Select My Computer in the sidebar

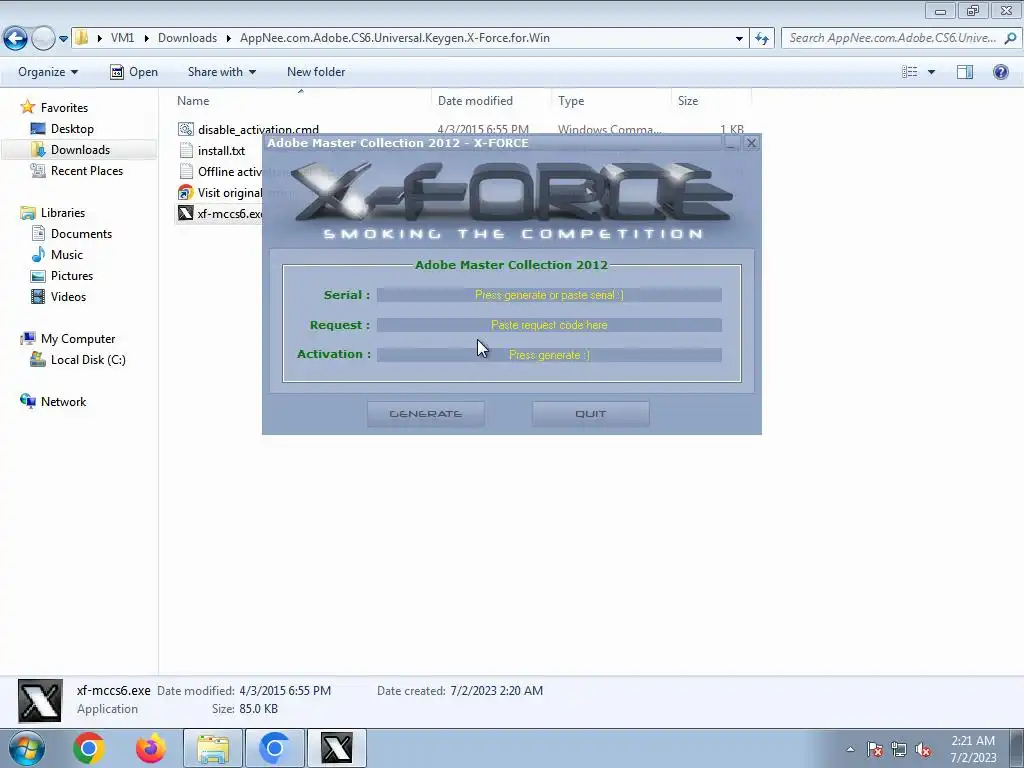pyautogui.click(x=78, y=339)
